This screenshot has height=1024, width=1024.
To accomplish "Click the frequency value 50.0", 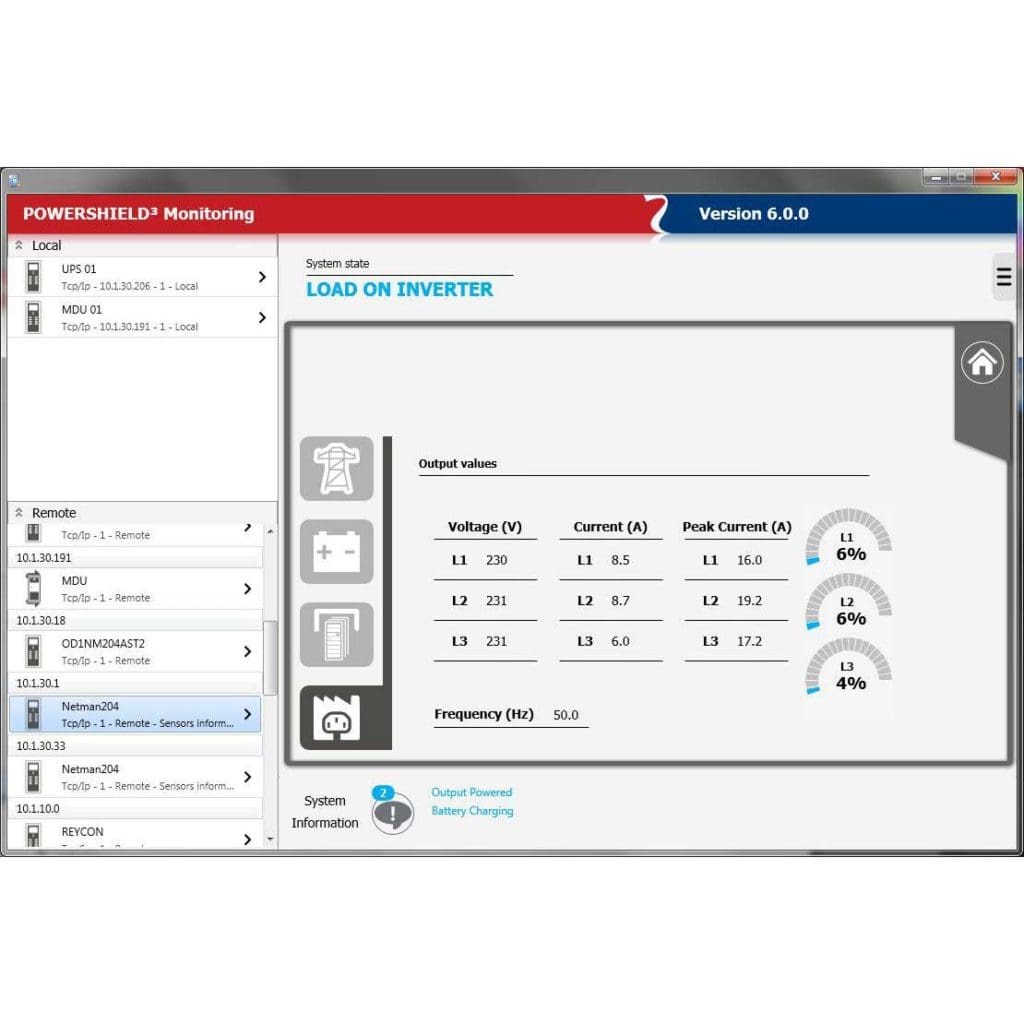I will pyautogui.click(x=566, y=715).
